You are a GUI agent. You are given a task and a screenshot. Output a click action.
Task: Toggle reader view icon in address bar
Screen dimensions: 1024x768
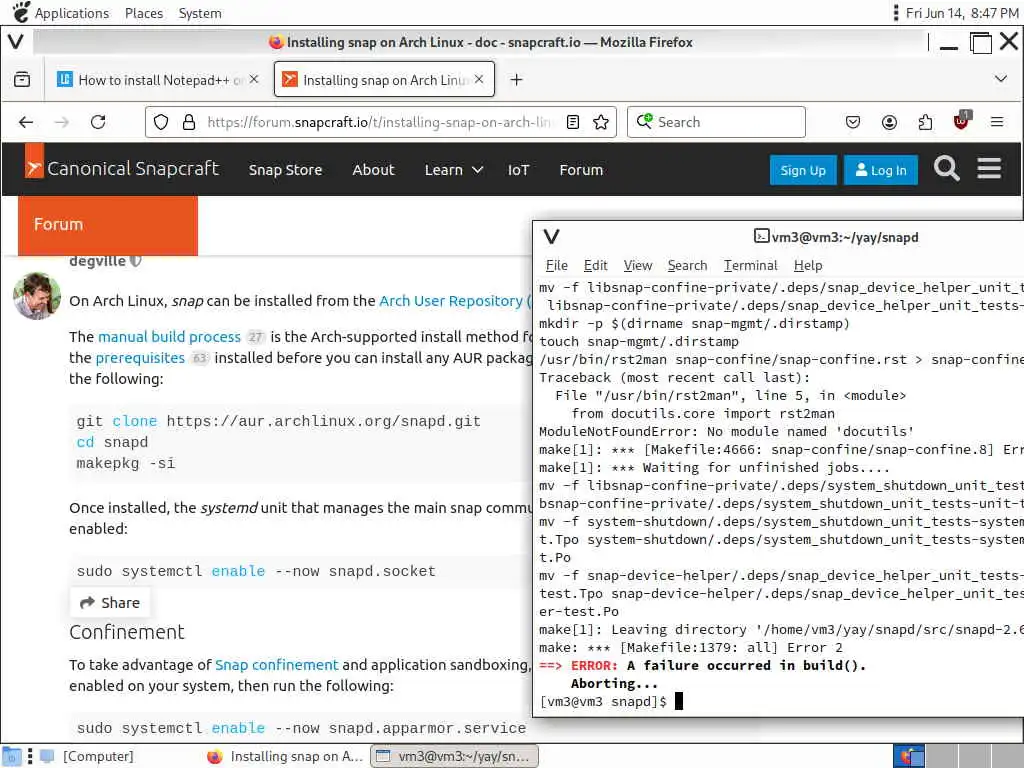[573, 122]
